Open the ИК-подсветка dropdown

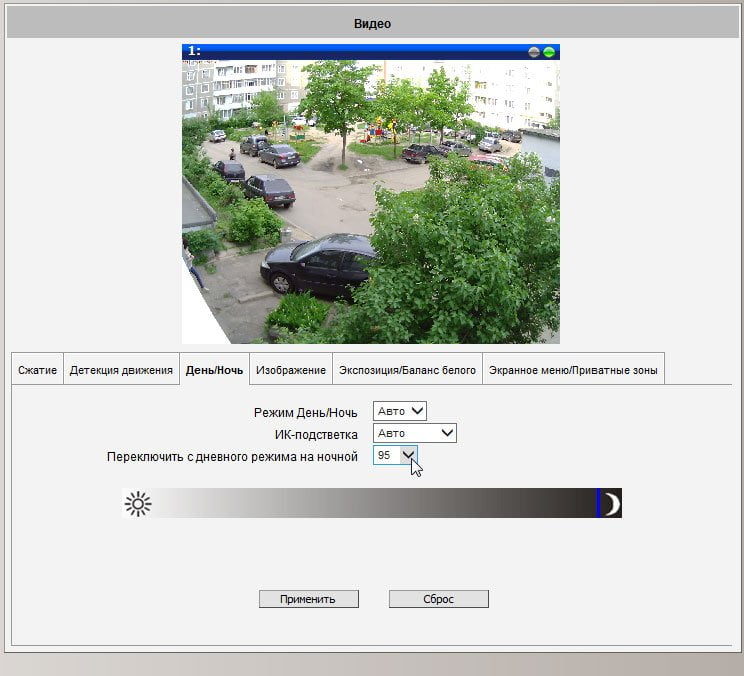point(415,433)
